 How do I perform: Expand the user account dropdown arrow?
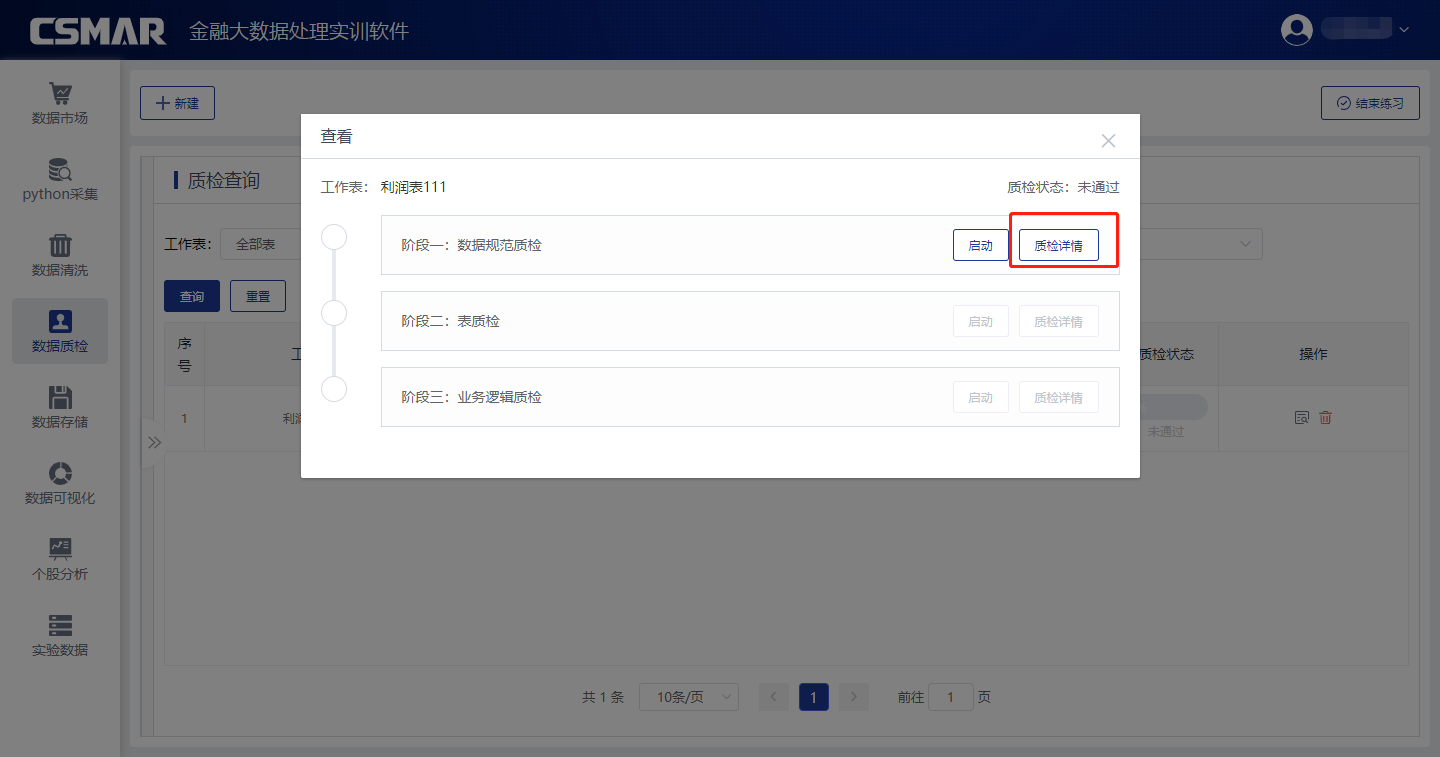tap(1404, 30)
